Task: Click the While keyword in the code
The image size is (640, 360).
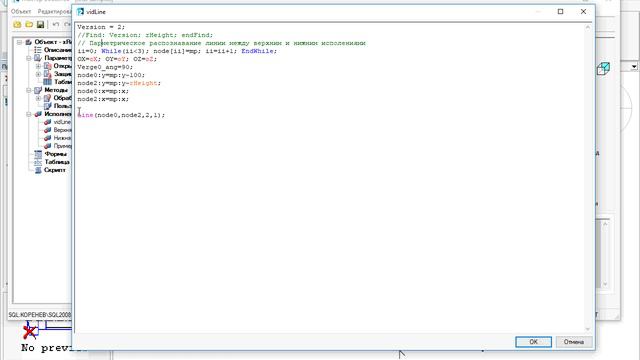Action: (111, 51)
